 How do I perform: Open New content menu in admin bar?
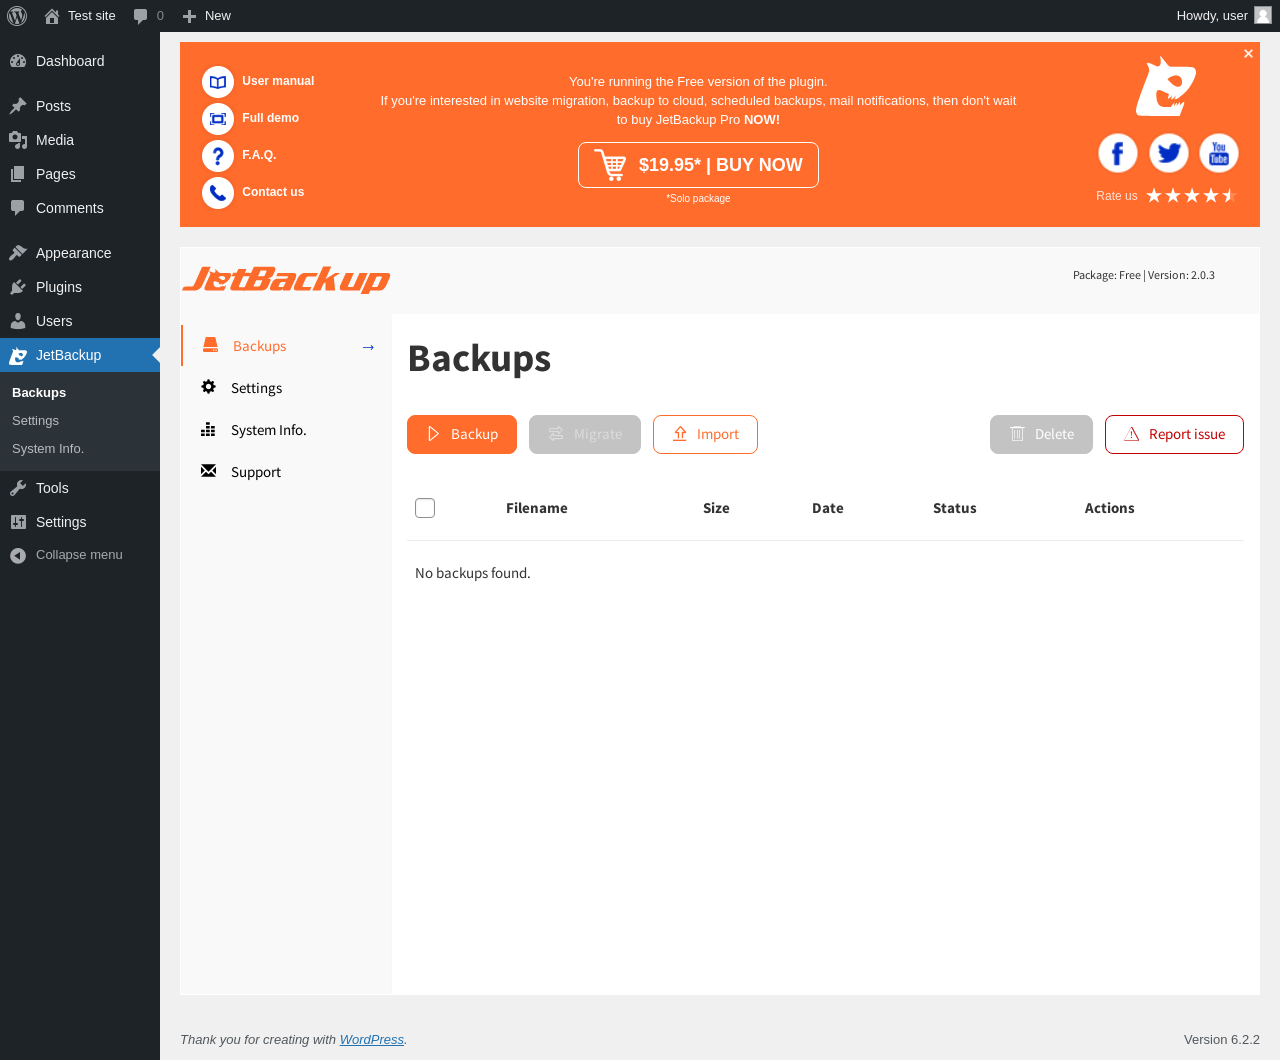click(207, 16)
